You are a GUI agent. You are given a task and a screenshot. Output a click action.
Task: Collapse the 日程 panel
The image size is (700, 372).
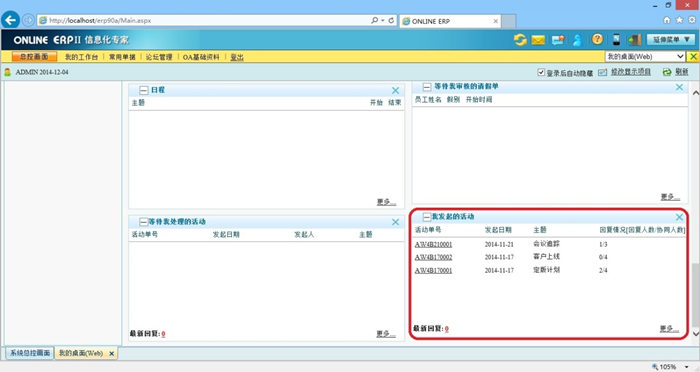tap(144, 90)
